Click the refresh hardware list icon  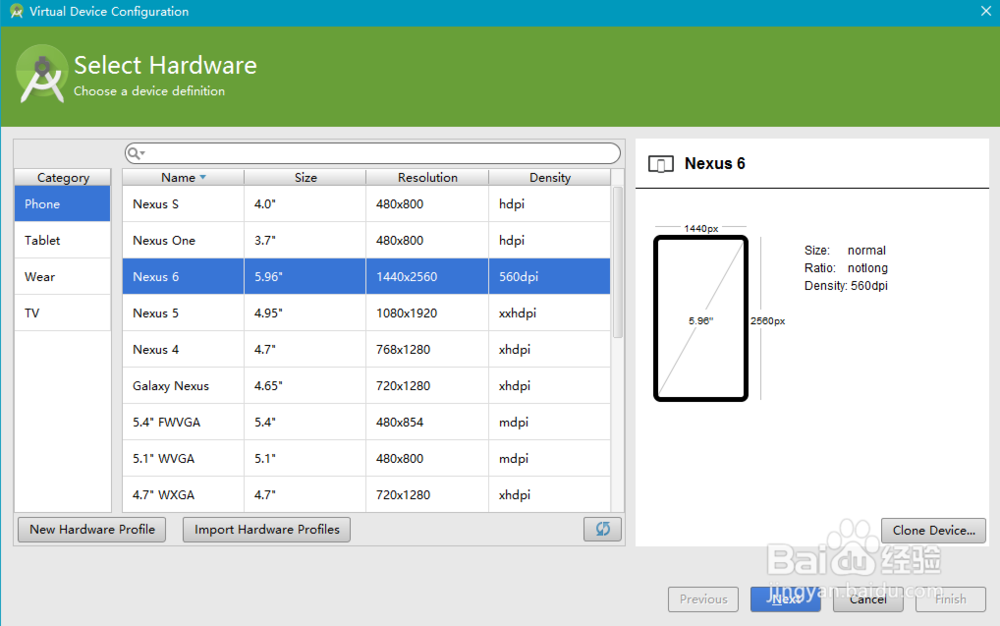coord(602,529)
